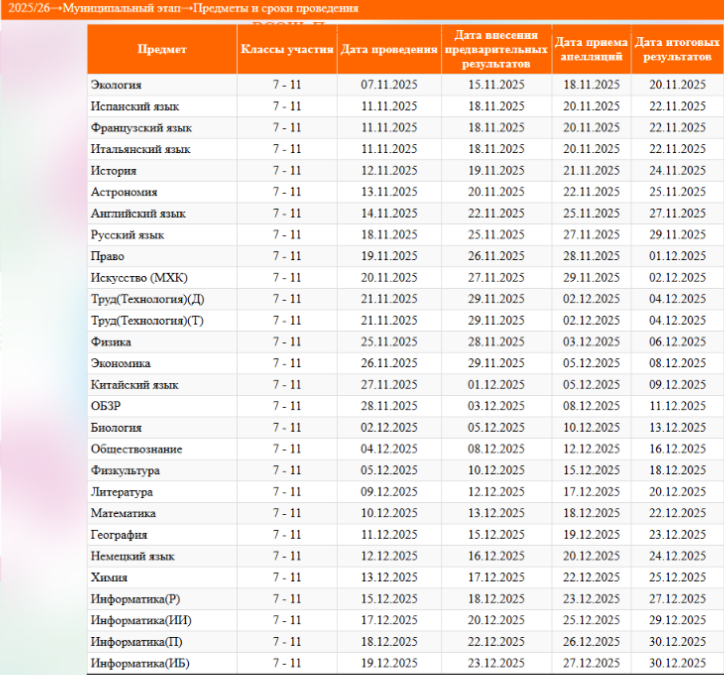Select the Дата итоговых результатов header
Viewport: 724px width, 675px height.
click(x=677, y=49)
